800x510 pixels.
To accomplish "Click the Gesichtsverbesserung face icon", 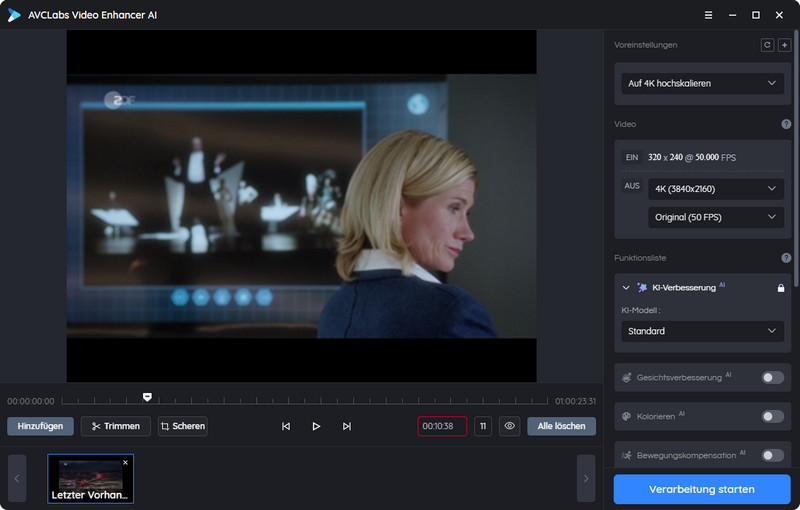I will (x=627, y=377).
